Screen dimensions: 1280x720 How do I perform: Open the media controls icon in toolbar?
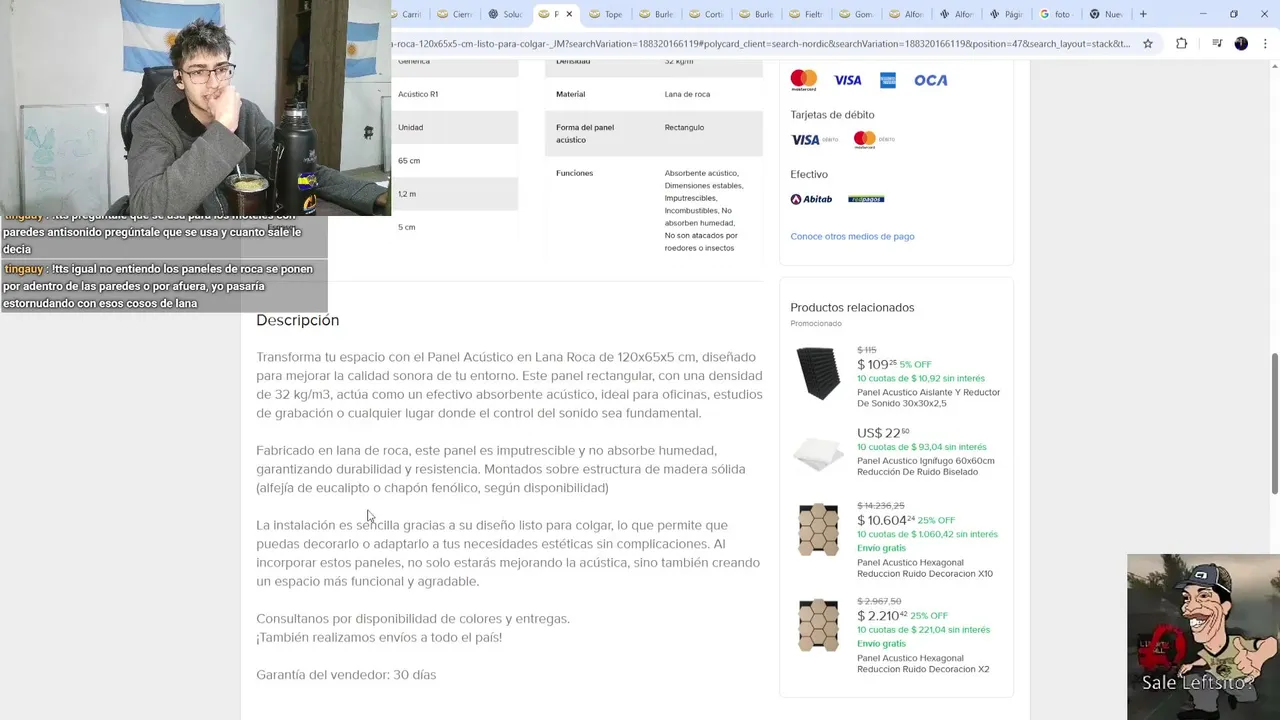point(1217,44)
